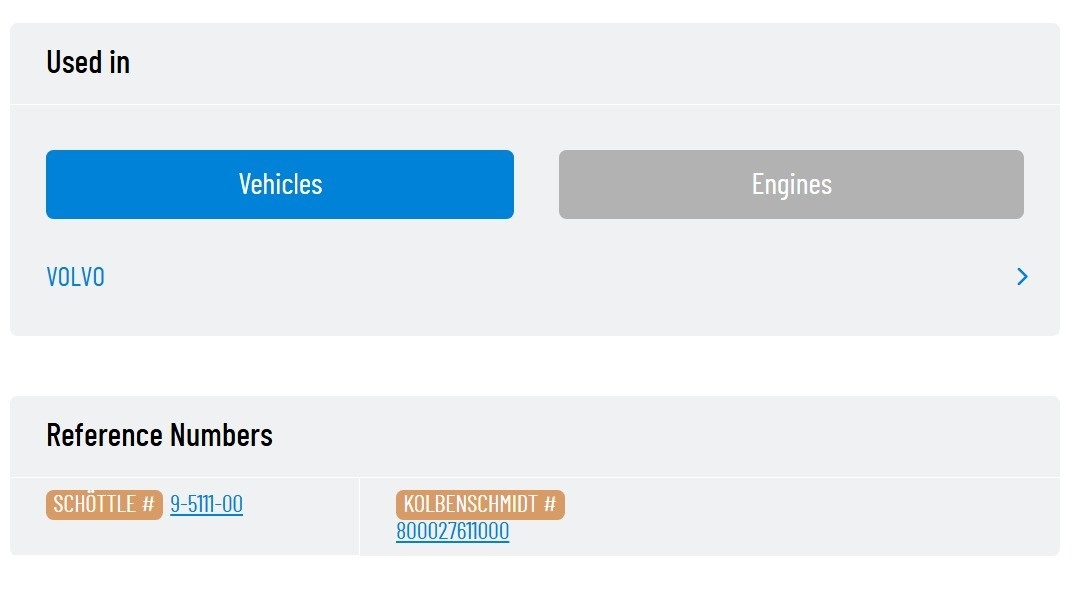The height and width of the screenshot is (592, 1084).
Task: Click the orange Kolbenschmidt label tag
Action: 480,505
